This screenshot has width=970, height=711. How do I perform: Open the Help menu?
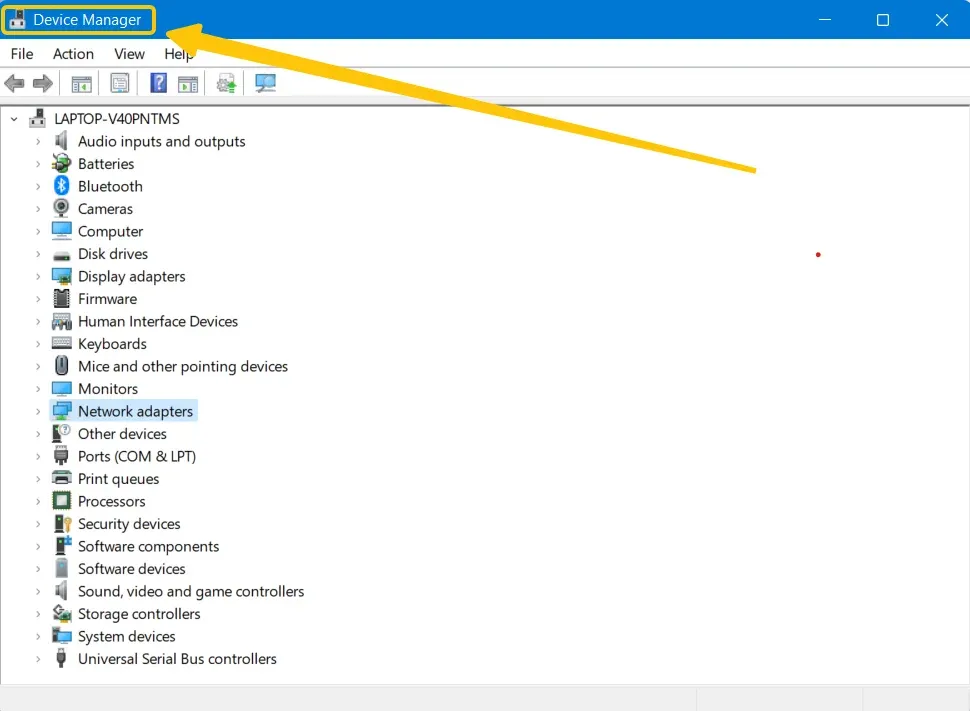(x=178, y=54)
